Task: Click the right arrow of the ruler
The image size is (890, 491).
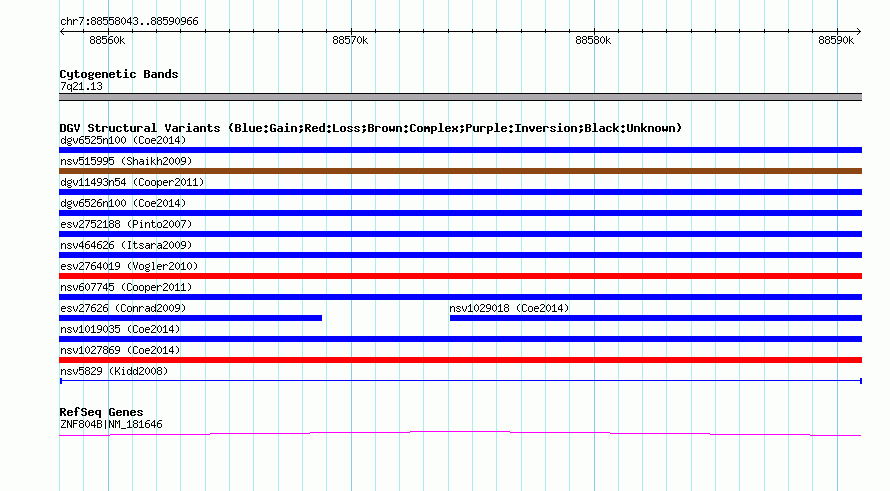Action: 859,32
